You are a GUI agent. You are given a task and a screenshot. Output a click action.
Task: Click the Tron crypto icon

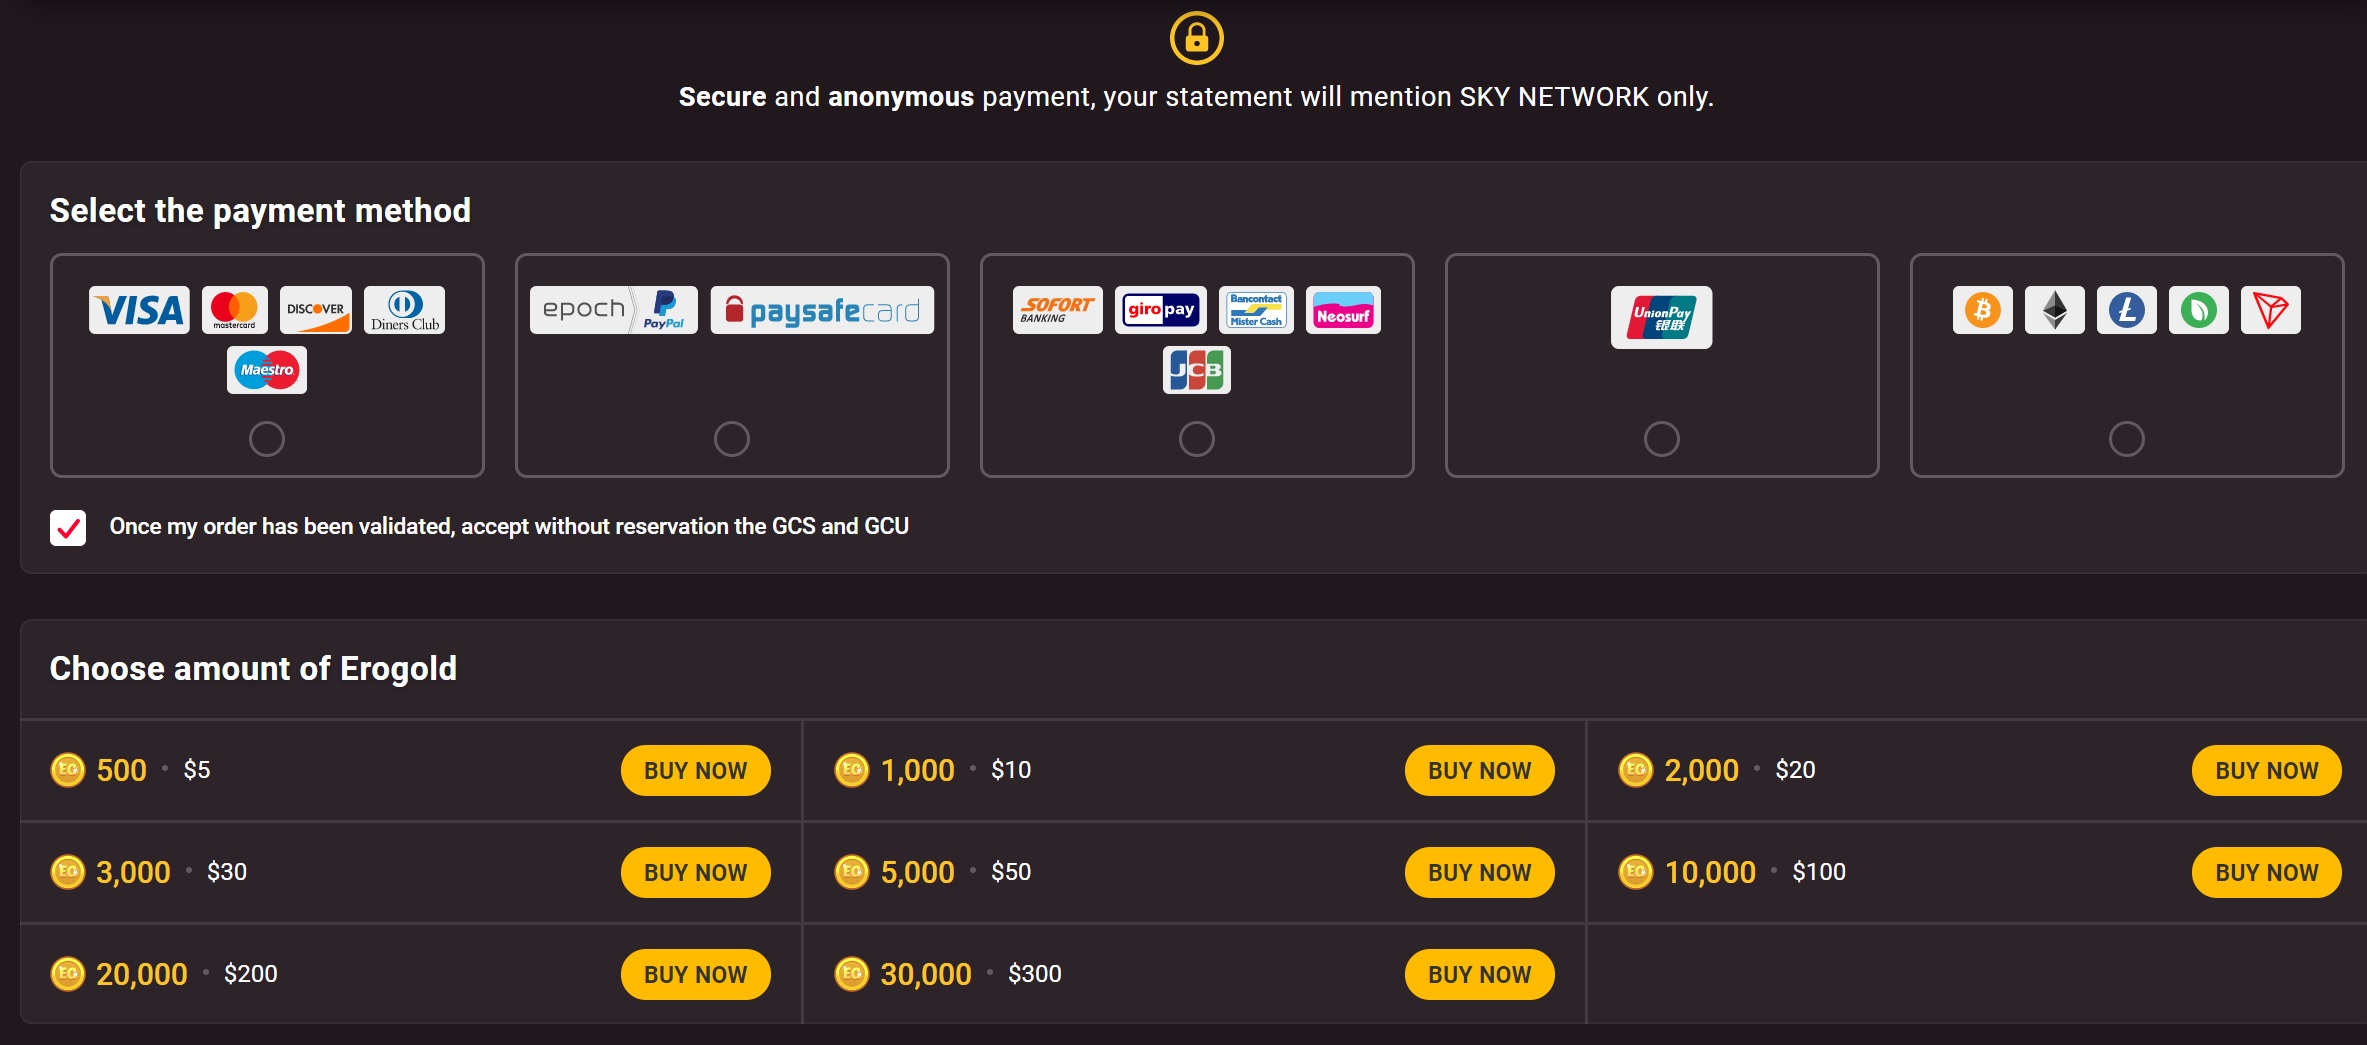coord(2270,310)
